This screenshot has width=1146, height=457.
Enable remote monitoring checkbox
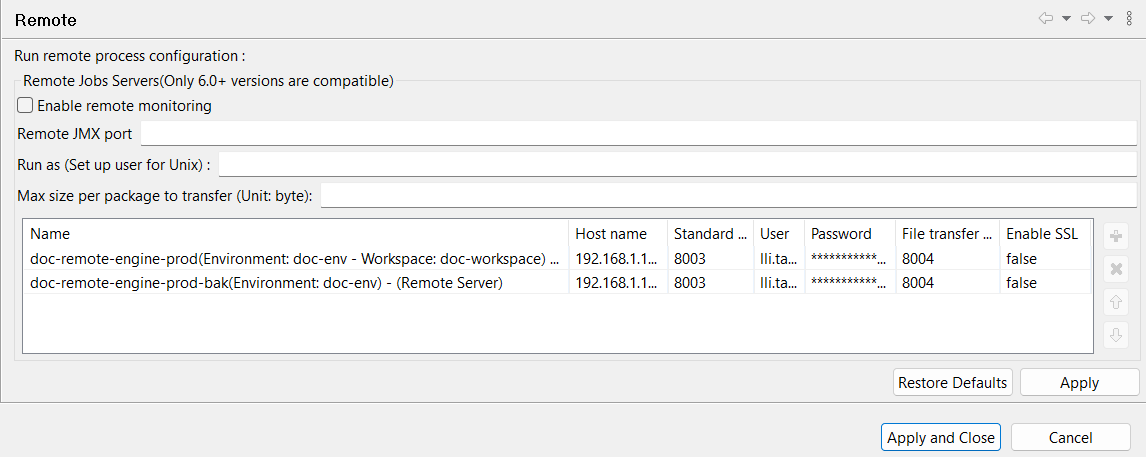click(x=26, y=105)
